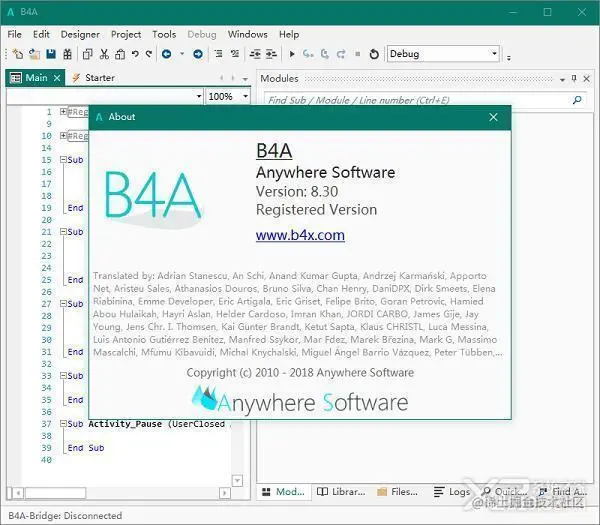Open the Designer menu

(x=80, y=34)
